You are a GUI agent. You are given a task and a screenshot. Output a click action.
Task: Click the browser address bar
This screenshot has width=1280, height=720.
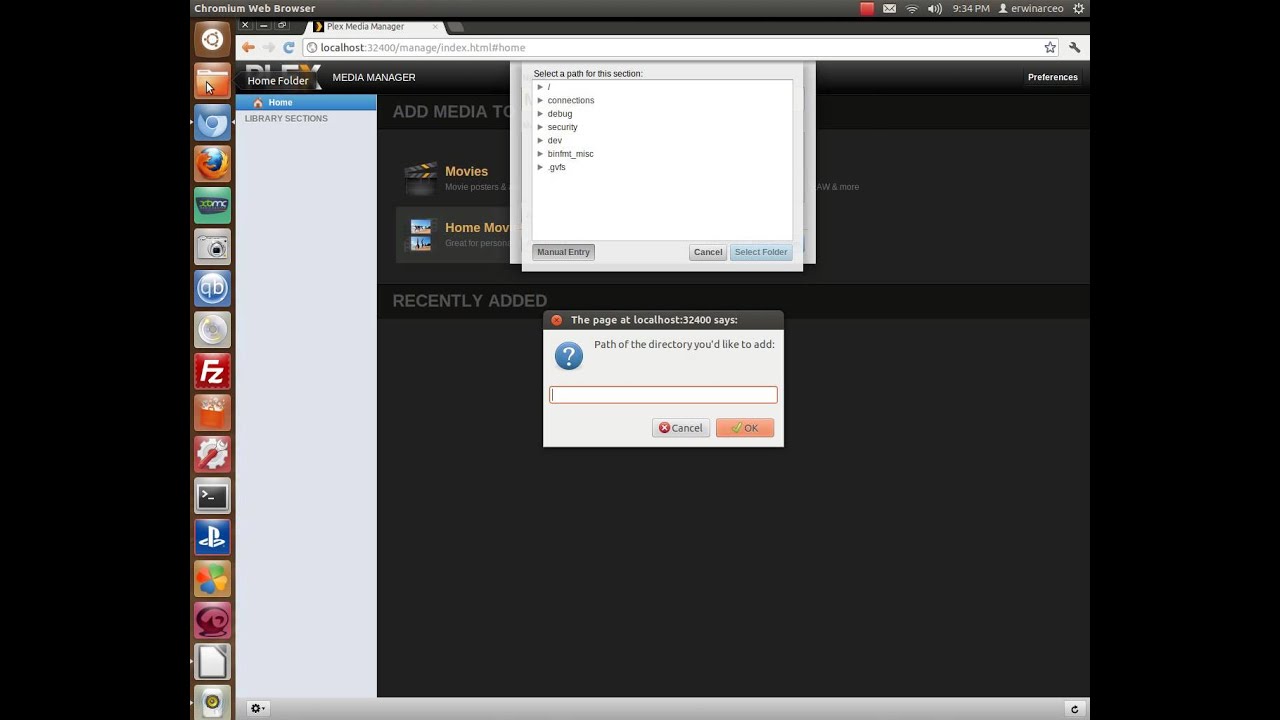pyautogui.click(x=680, y=47)
